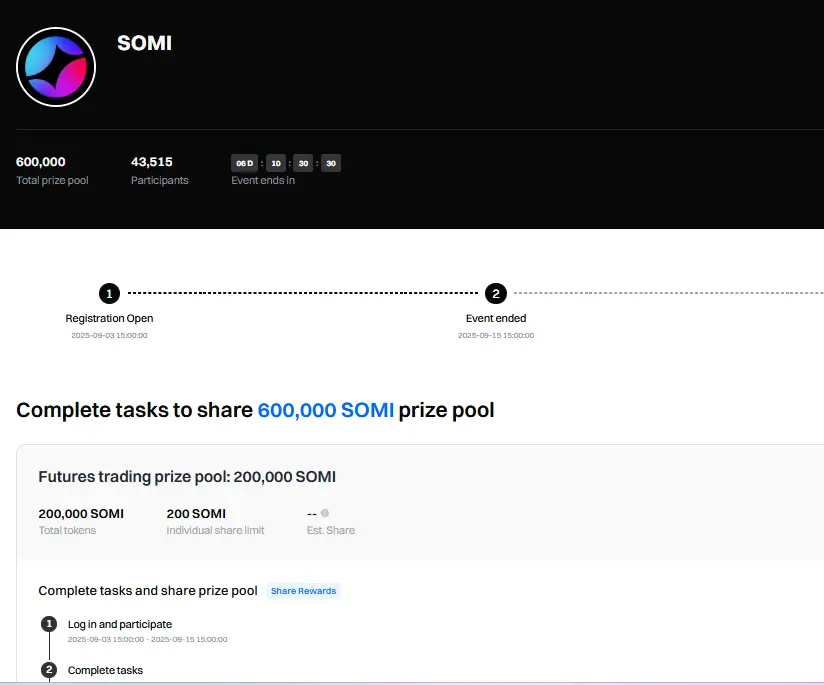
Task: Click the Complete tasks step text
Action: pos(105,670)
